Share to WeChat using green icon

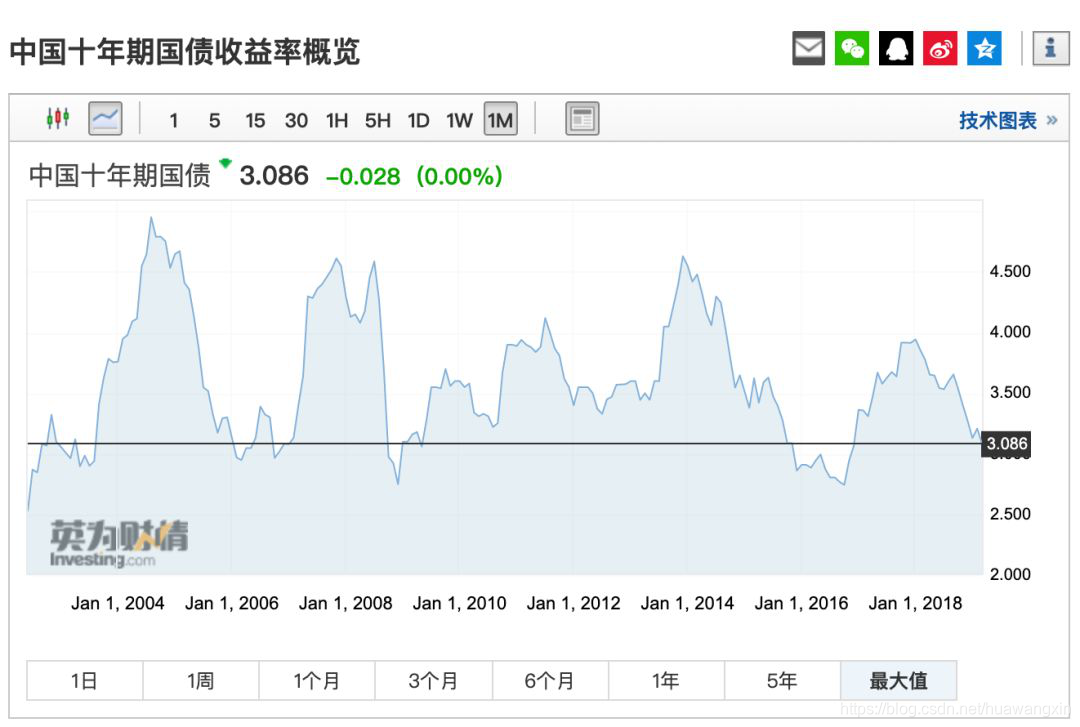point(852,48)
